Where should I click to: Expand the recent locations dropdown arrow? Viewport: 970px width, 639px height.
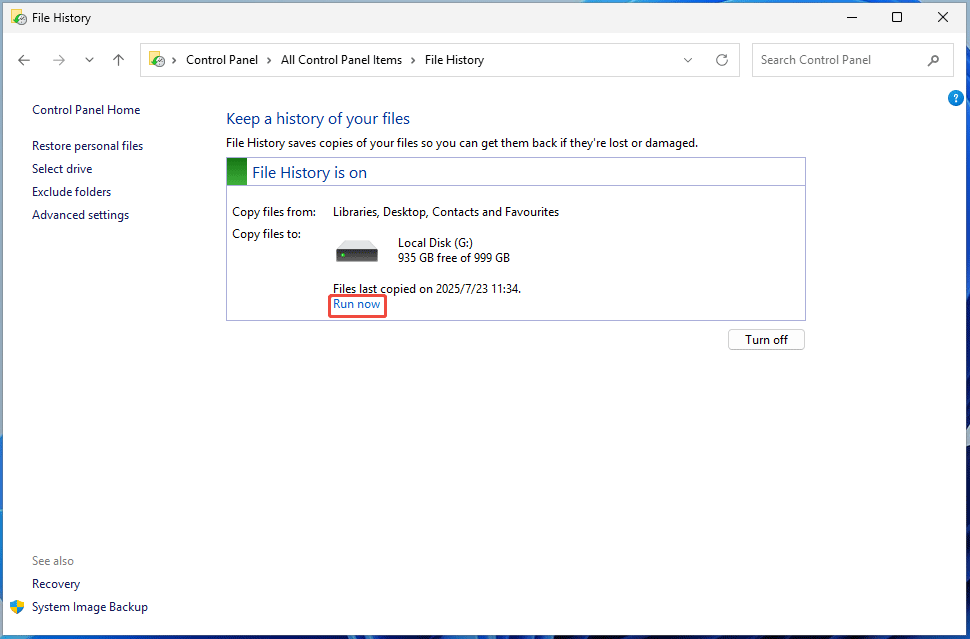(x=88, y=60)
